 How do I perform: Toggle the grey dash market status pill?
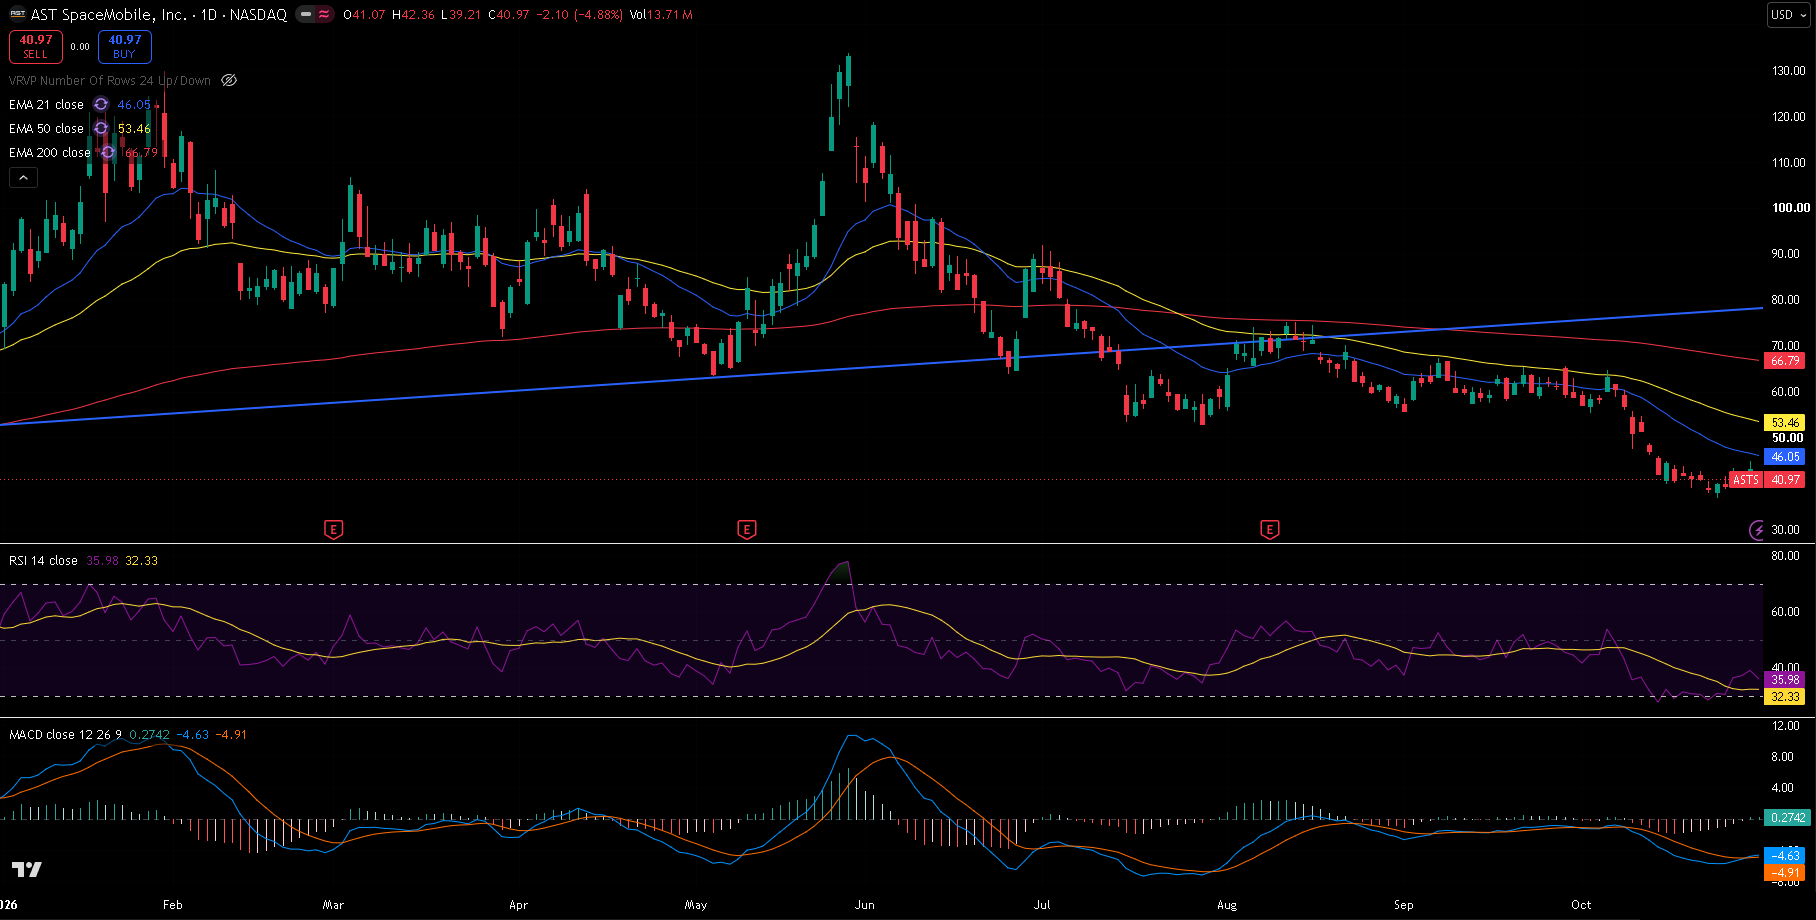[x=306, y=15]
